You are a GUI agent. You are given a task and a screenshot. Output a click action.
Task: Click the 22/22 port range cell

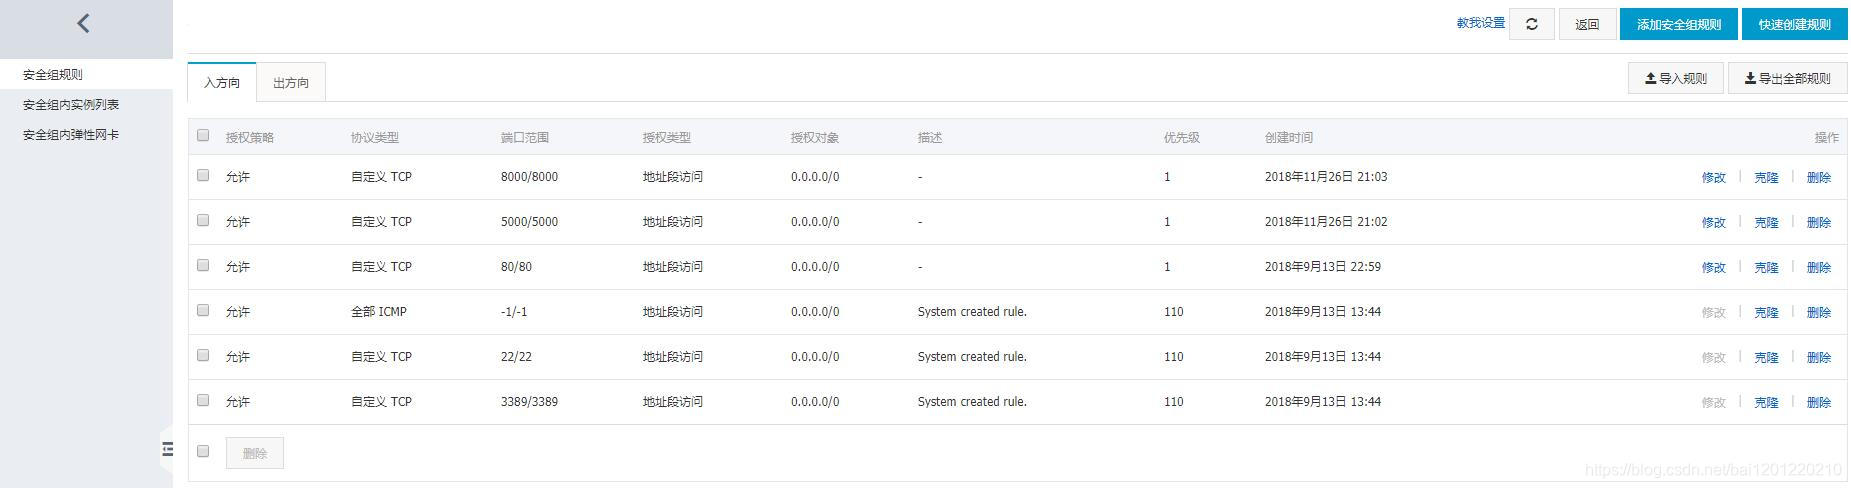516,356
